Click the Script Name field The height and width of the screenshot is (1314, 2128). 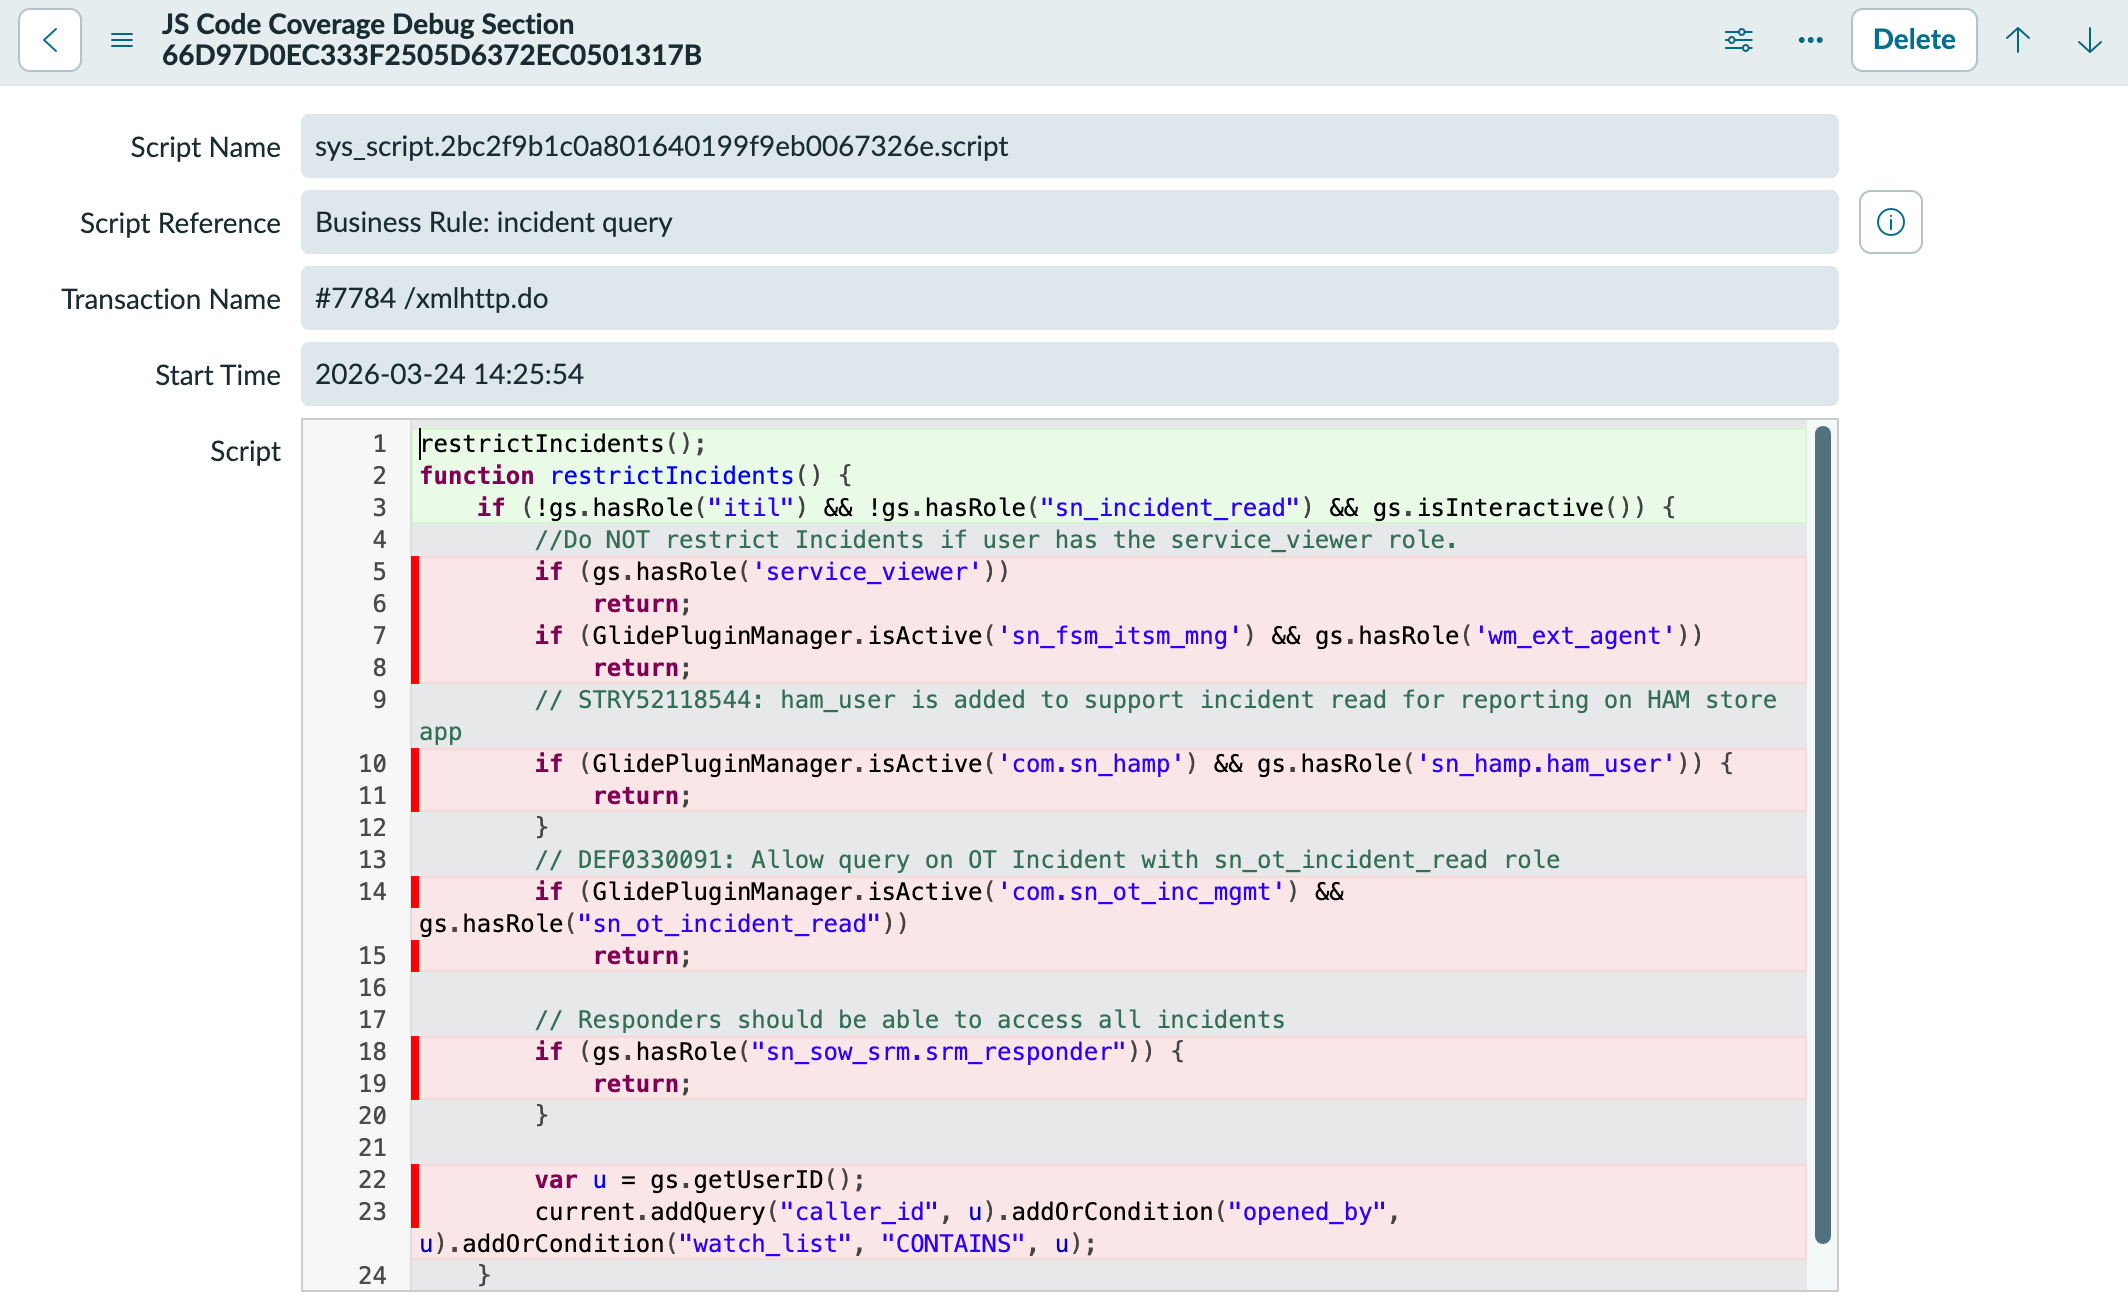1070,146
